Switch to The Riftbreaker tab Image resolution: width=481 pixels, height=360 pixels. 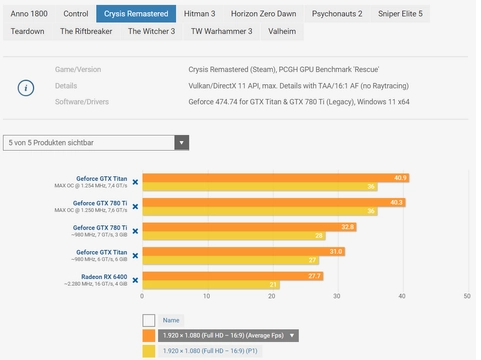(x=86, y=31)
